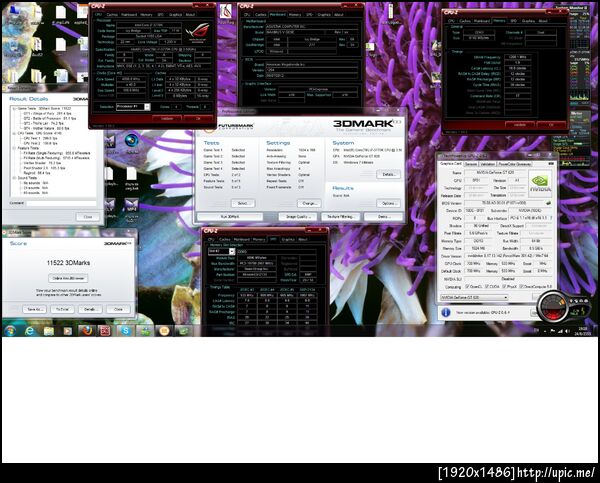Open the GPU selector dropdown in GPU-Z
The height and width of the screenshot is (483, 600).
point(474,297)
